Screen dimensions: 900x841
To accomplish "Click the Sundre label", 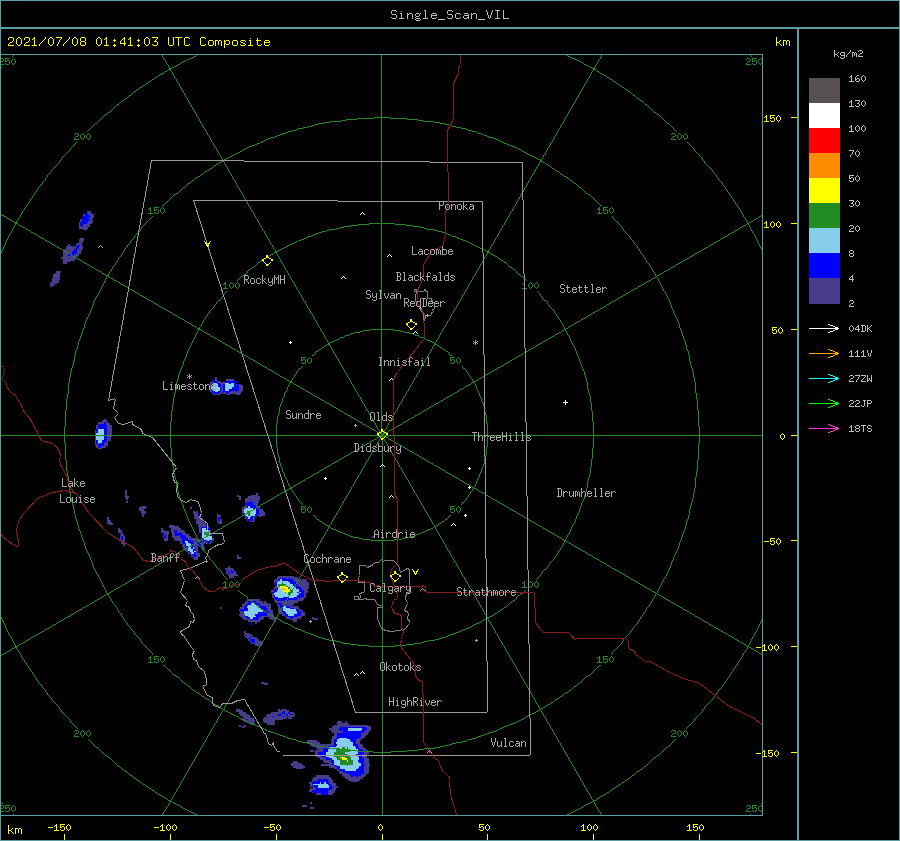I will [x=303, y=414].
